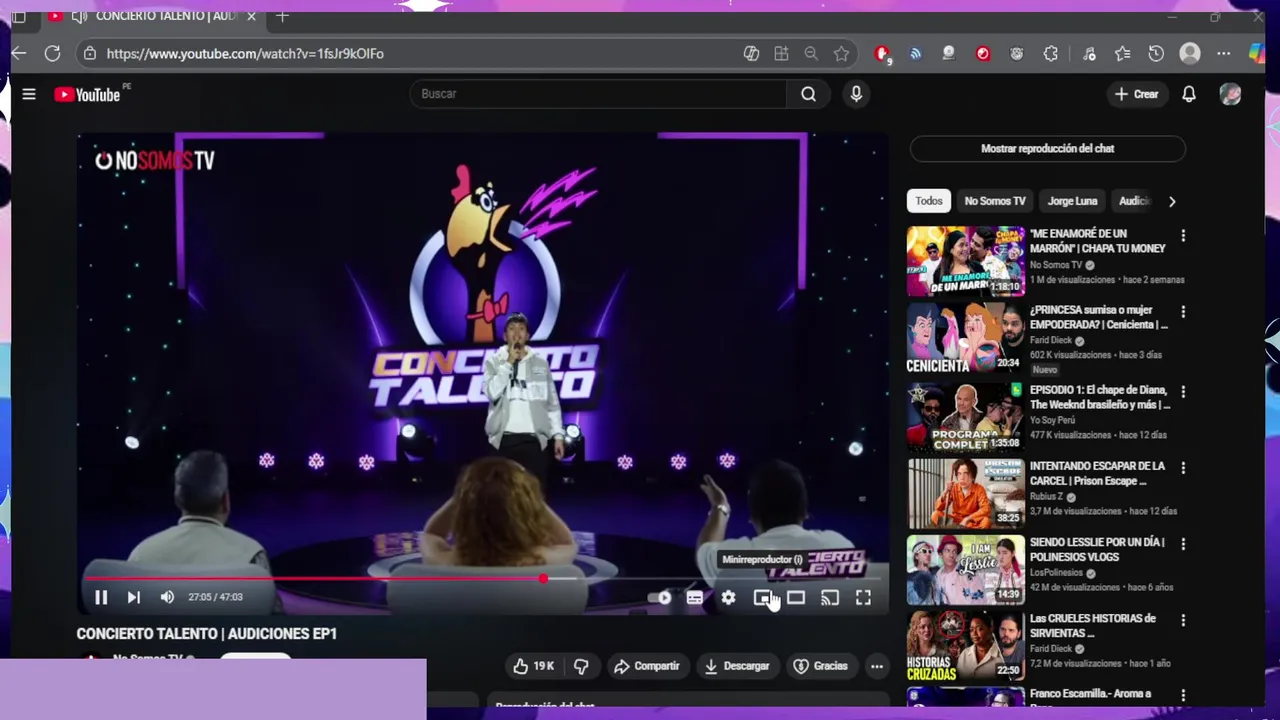Viewport: 1280px width, 720px height.
Task: Send Gracias super thanks
Action: pos(821,666)
